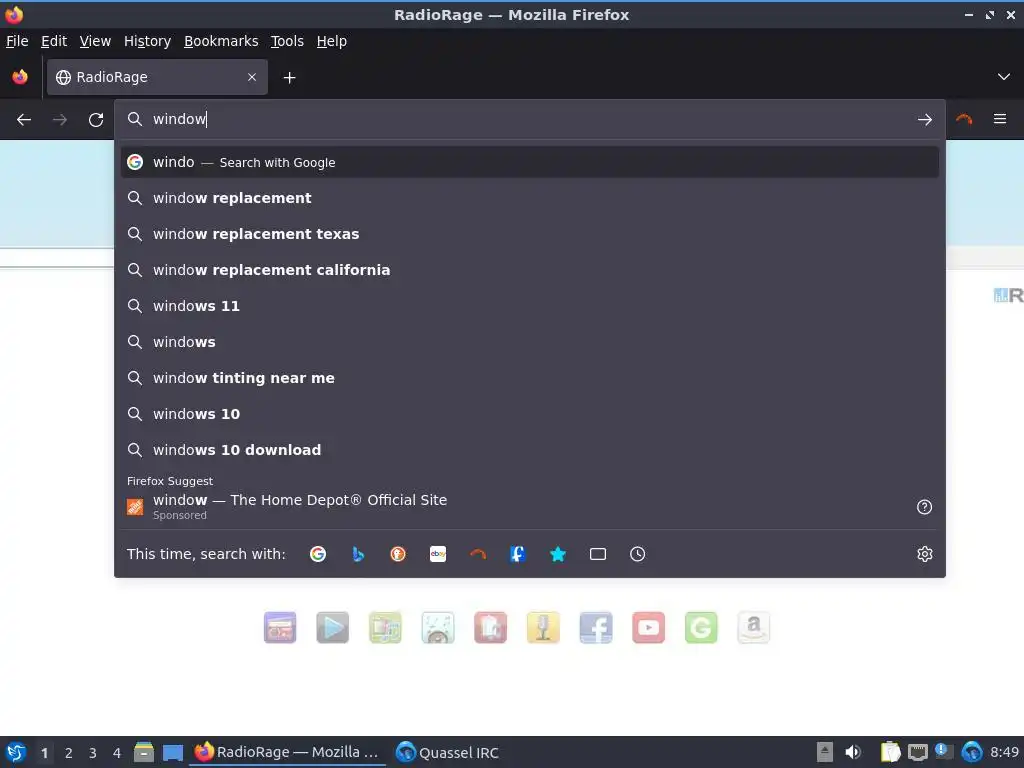Open search settings gear icon
1024x768 pixels.
pyautogui.click(x=924, y=554)
